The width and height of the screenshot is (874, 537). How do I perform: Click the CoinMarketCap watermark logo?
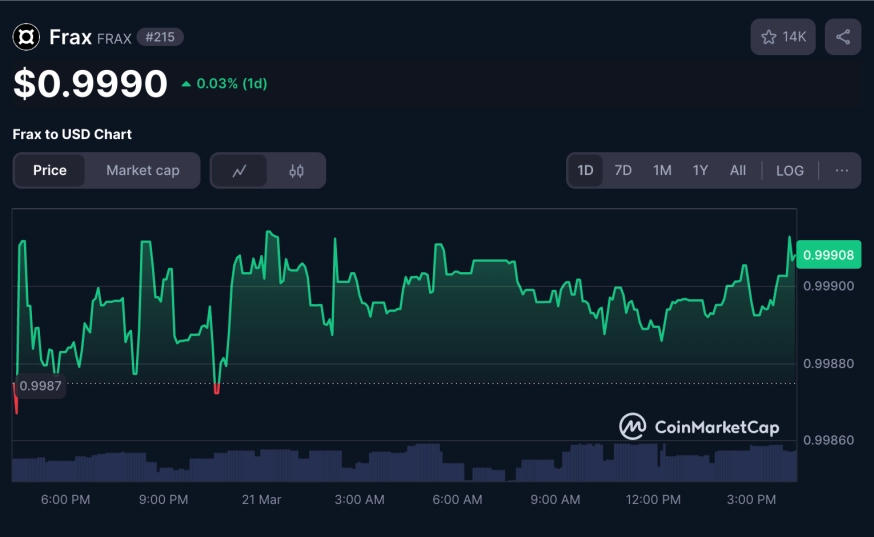click(699, 427)
